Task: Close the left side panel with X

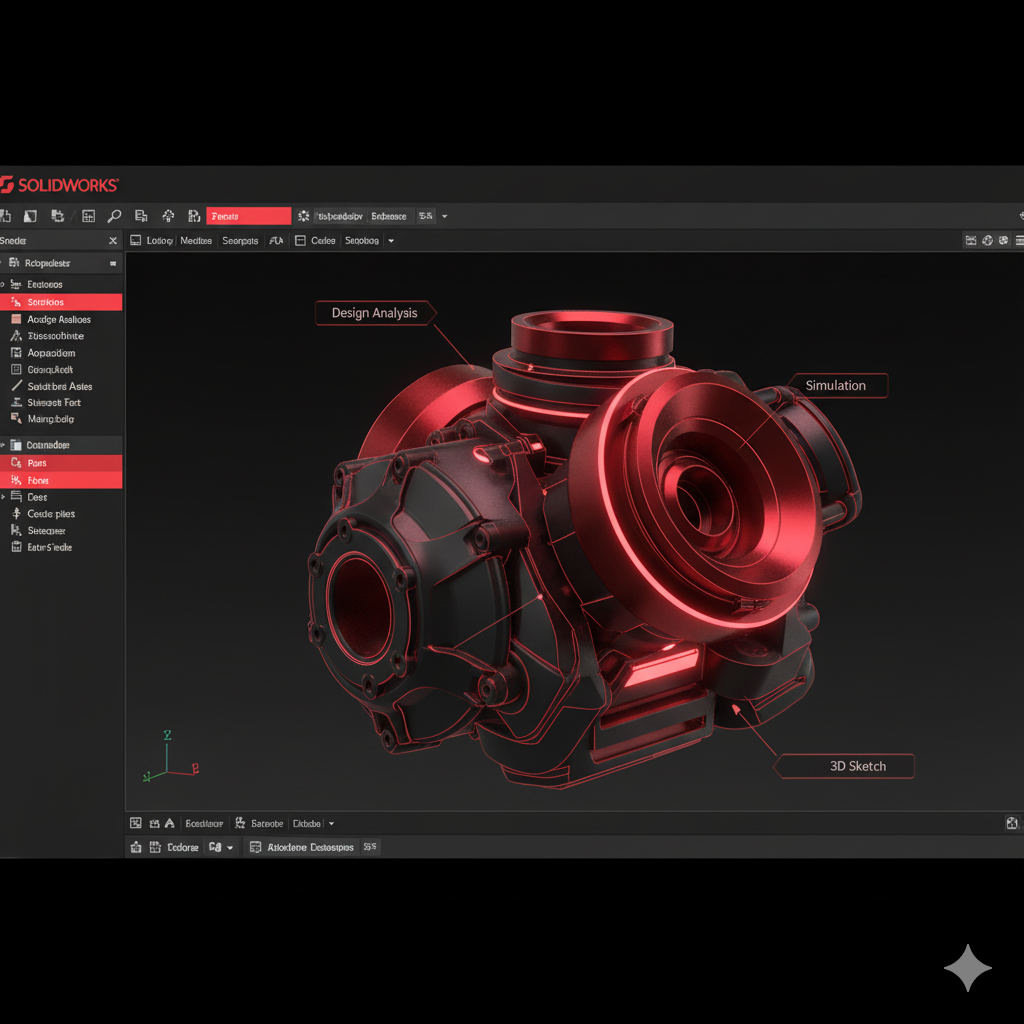Action: click(113, 241)
